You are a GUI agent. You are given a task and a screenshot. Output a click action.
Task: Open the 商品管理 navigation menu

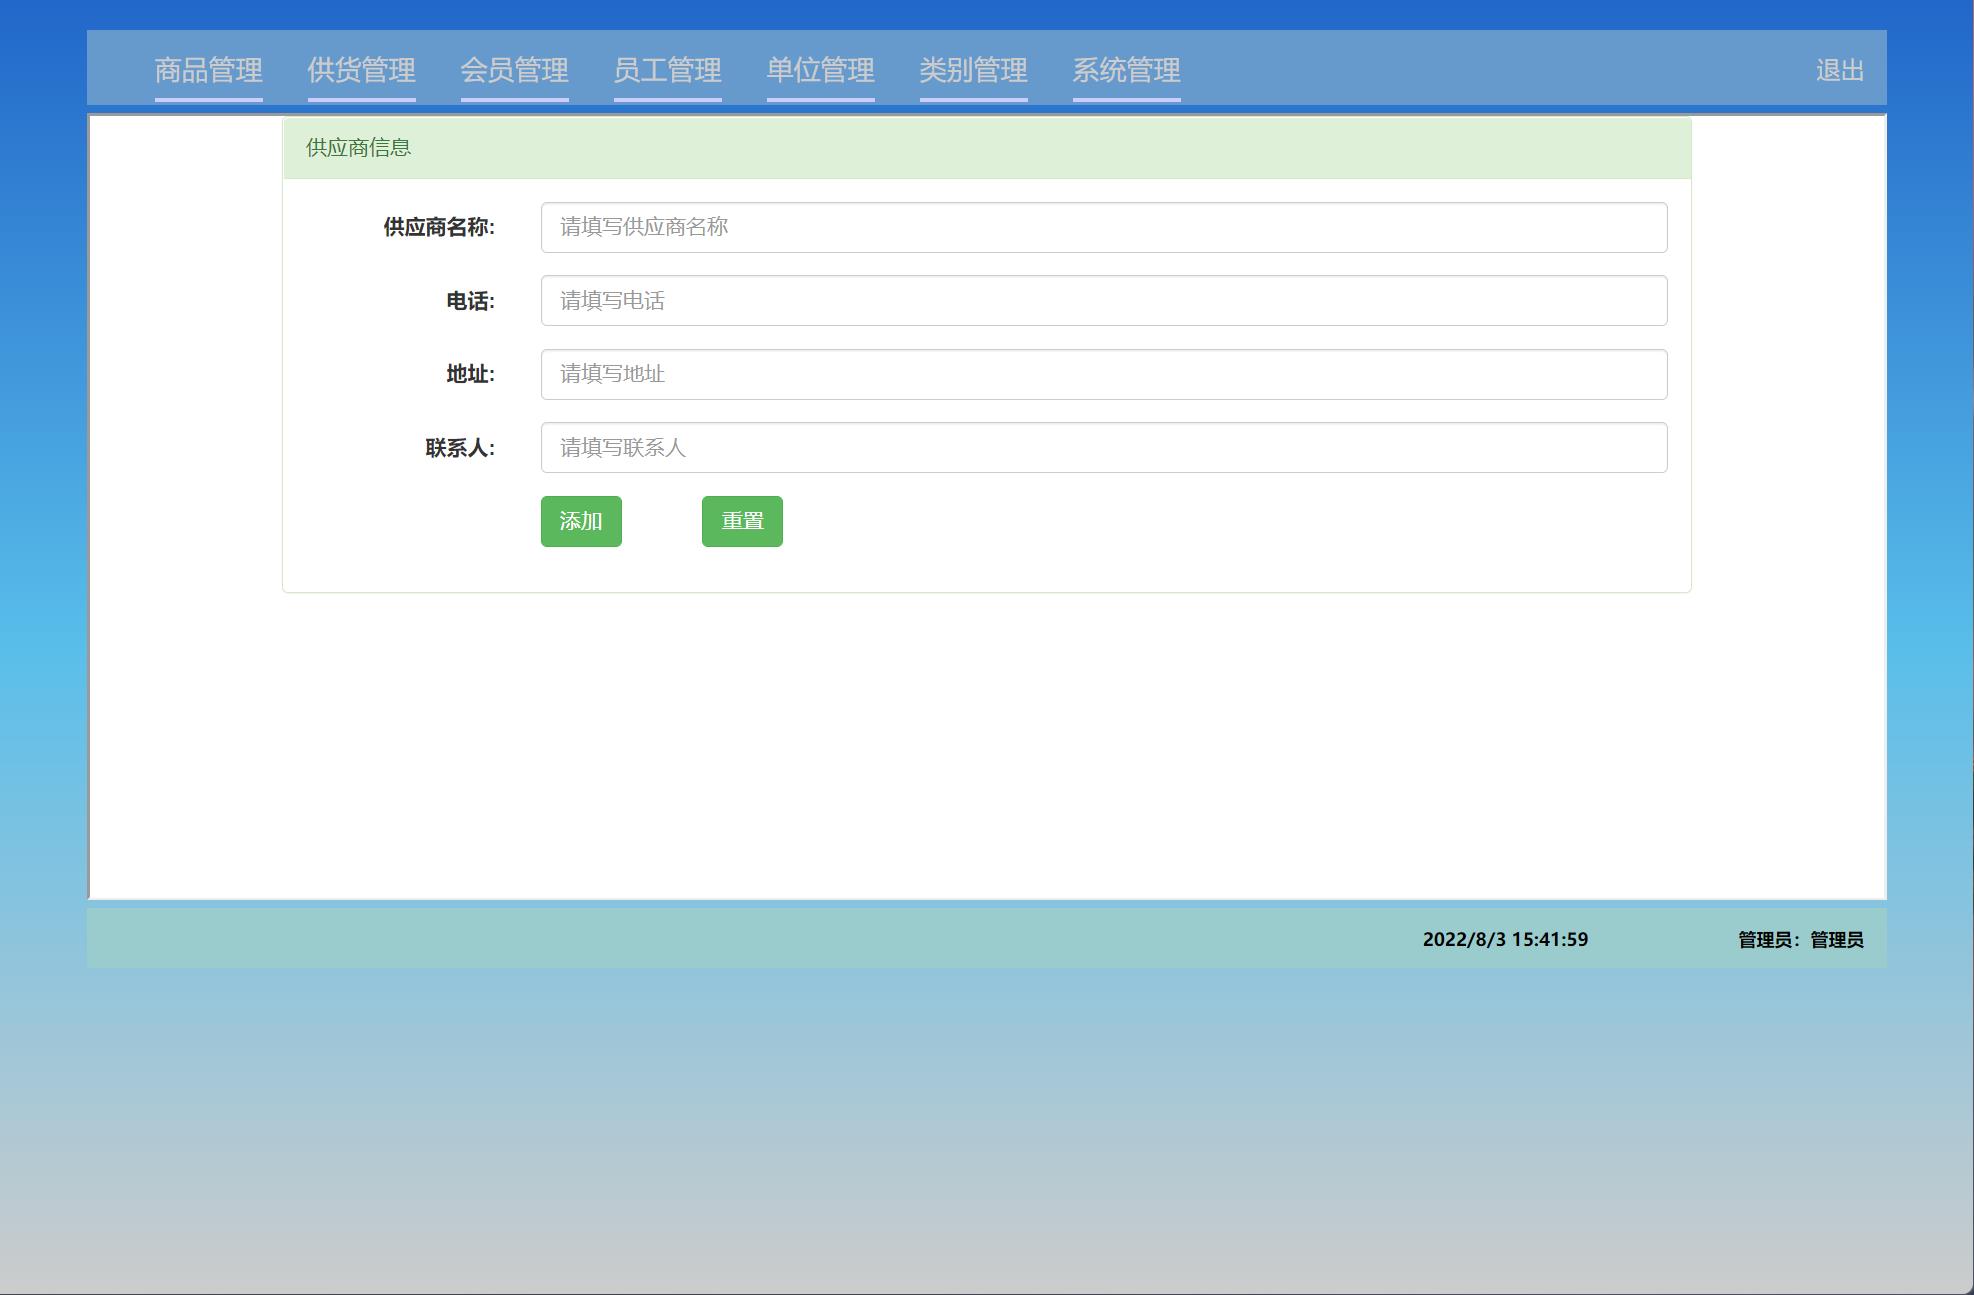(x=207, y=71)
